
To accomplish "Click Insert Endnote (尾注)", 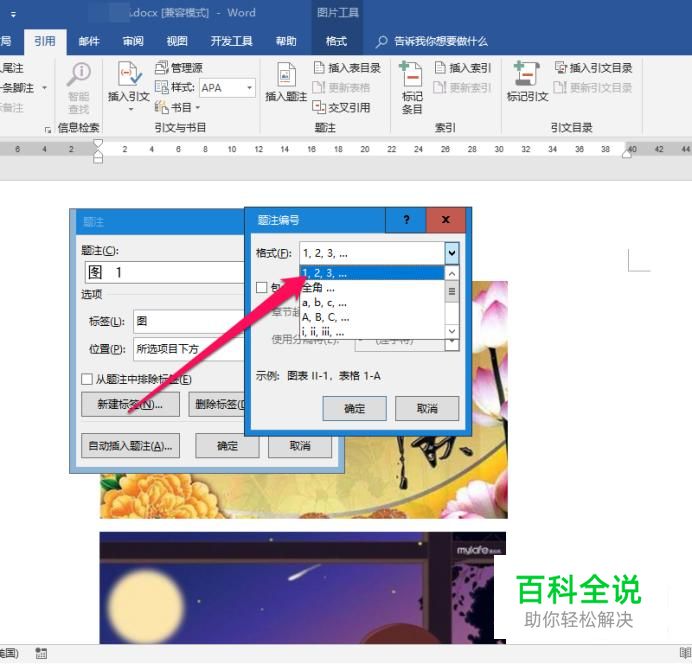I will tap(11, 68).
